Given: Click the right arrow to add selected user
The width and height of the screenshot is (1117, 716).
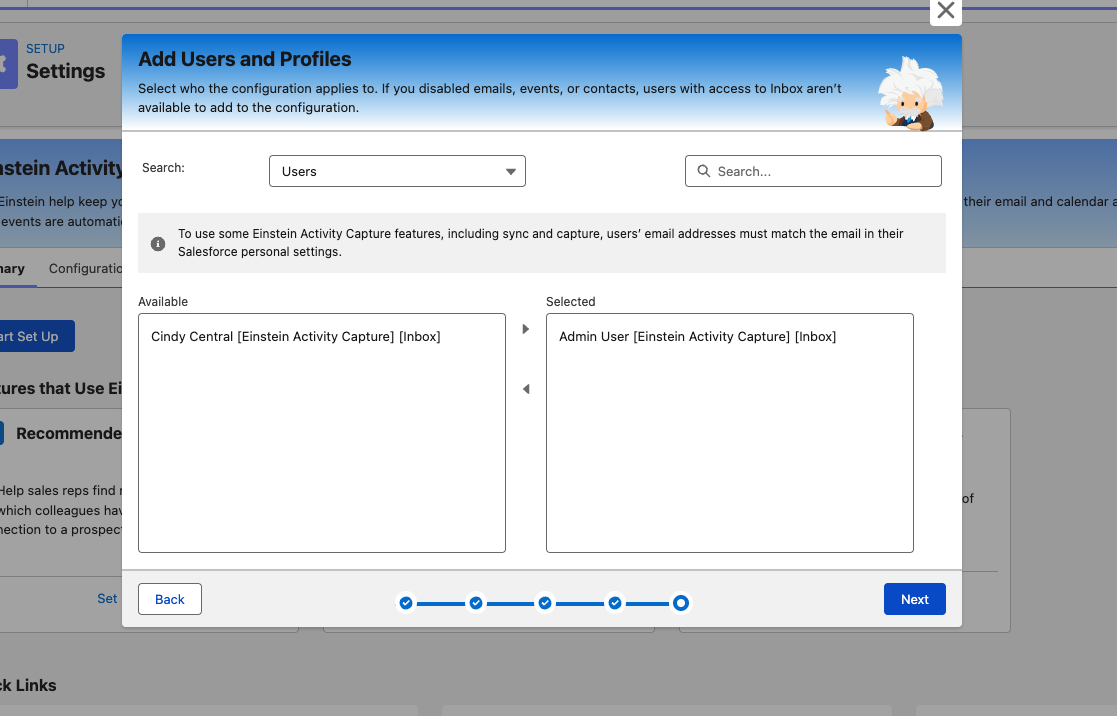Looking at the screenshot, I should pyautogui.click(x=526, y=329).
